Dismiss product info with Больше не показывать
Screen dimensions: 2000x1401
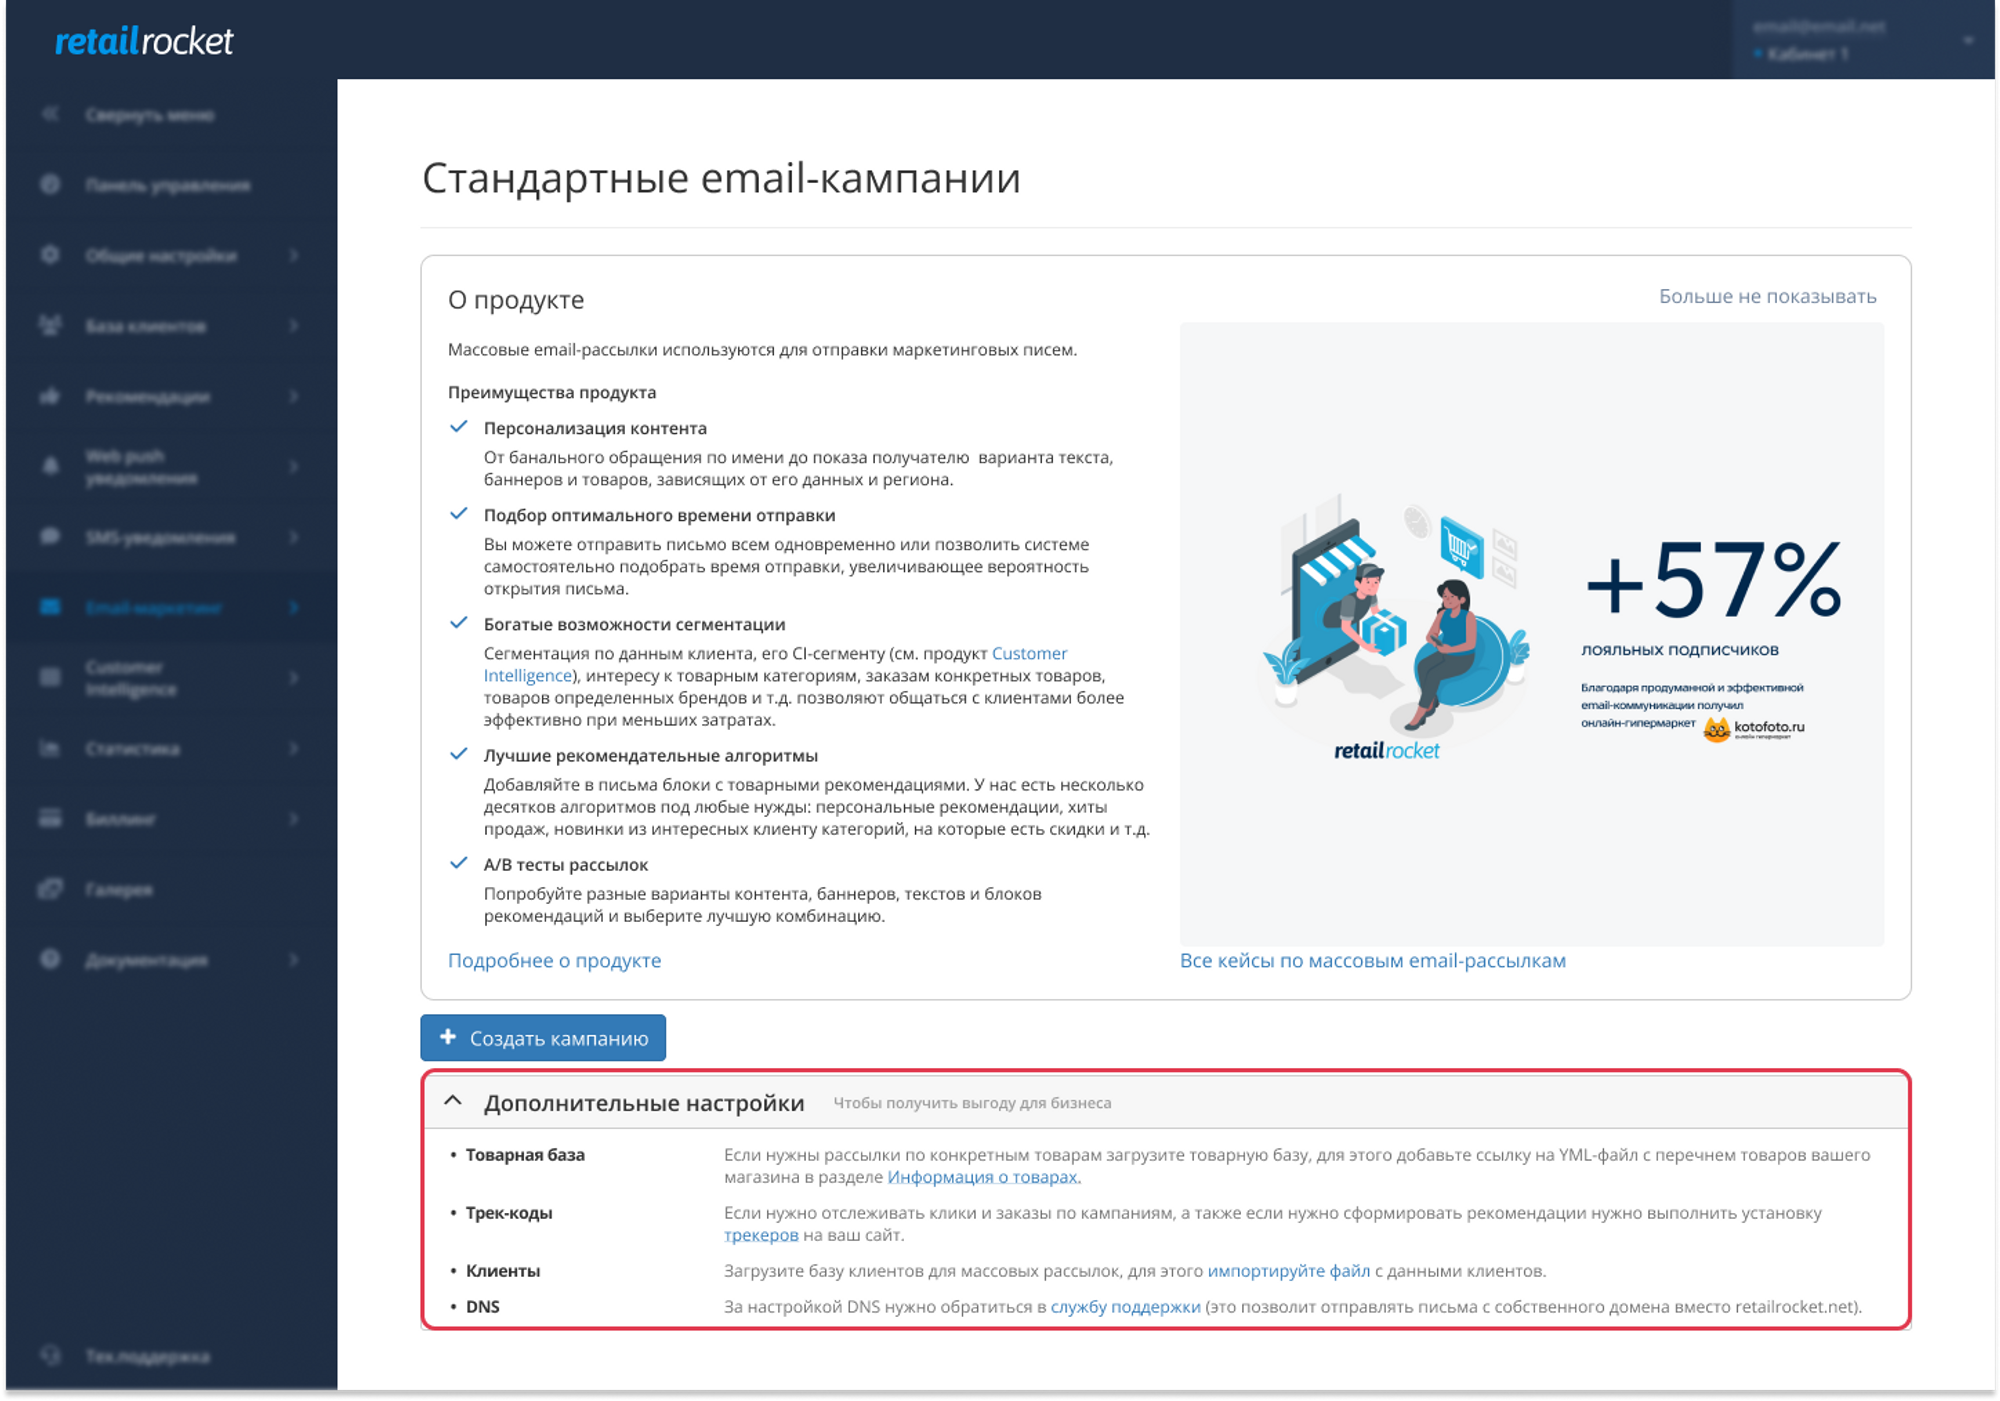(x=1767, y=296)
